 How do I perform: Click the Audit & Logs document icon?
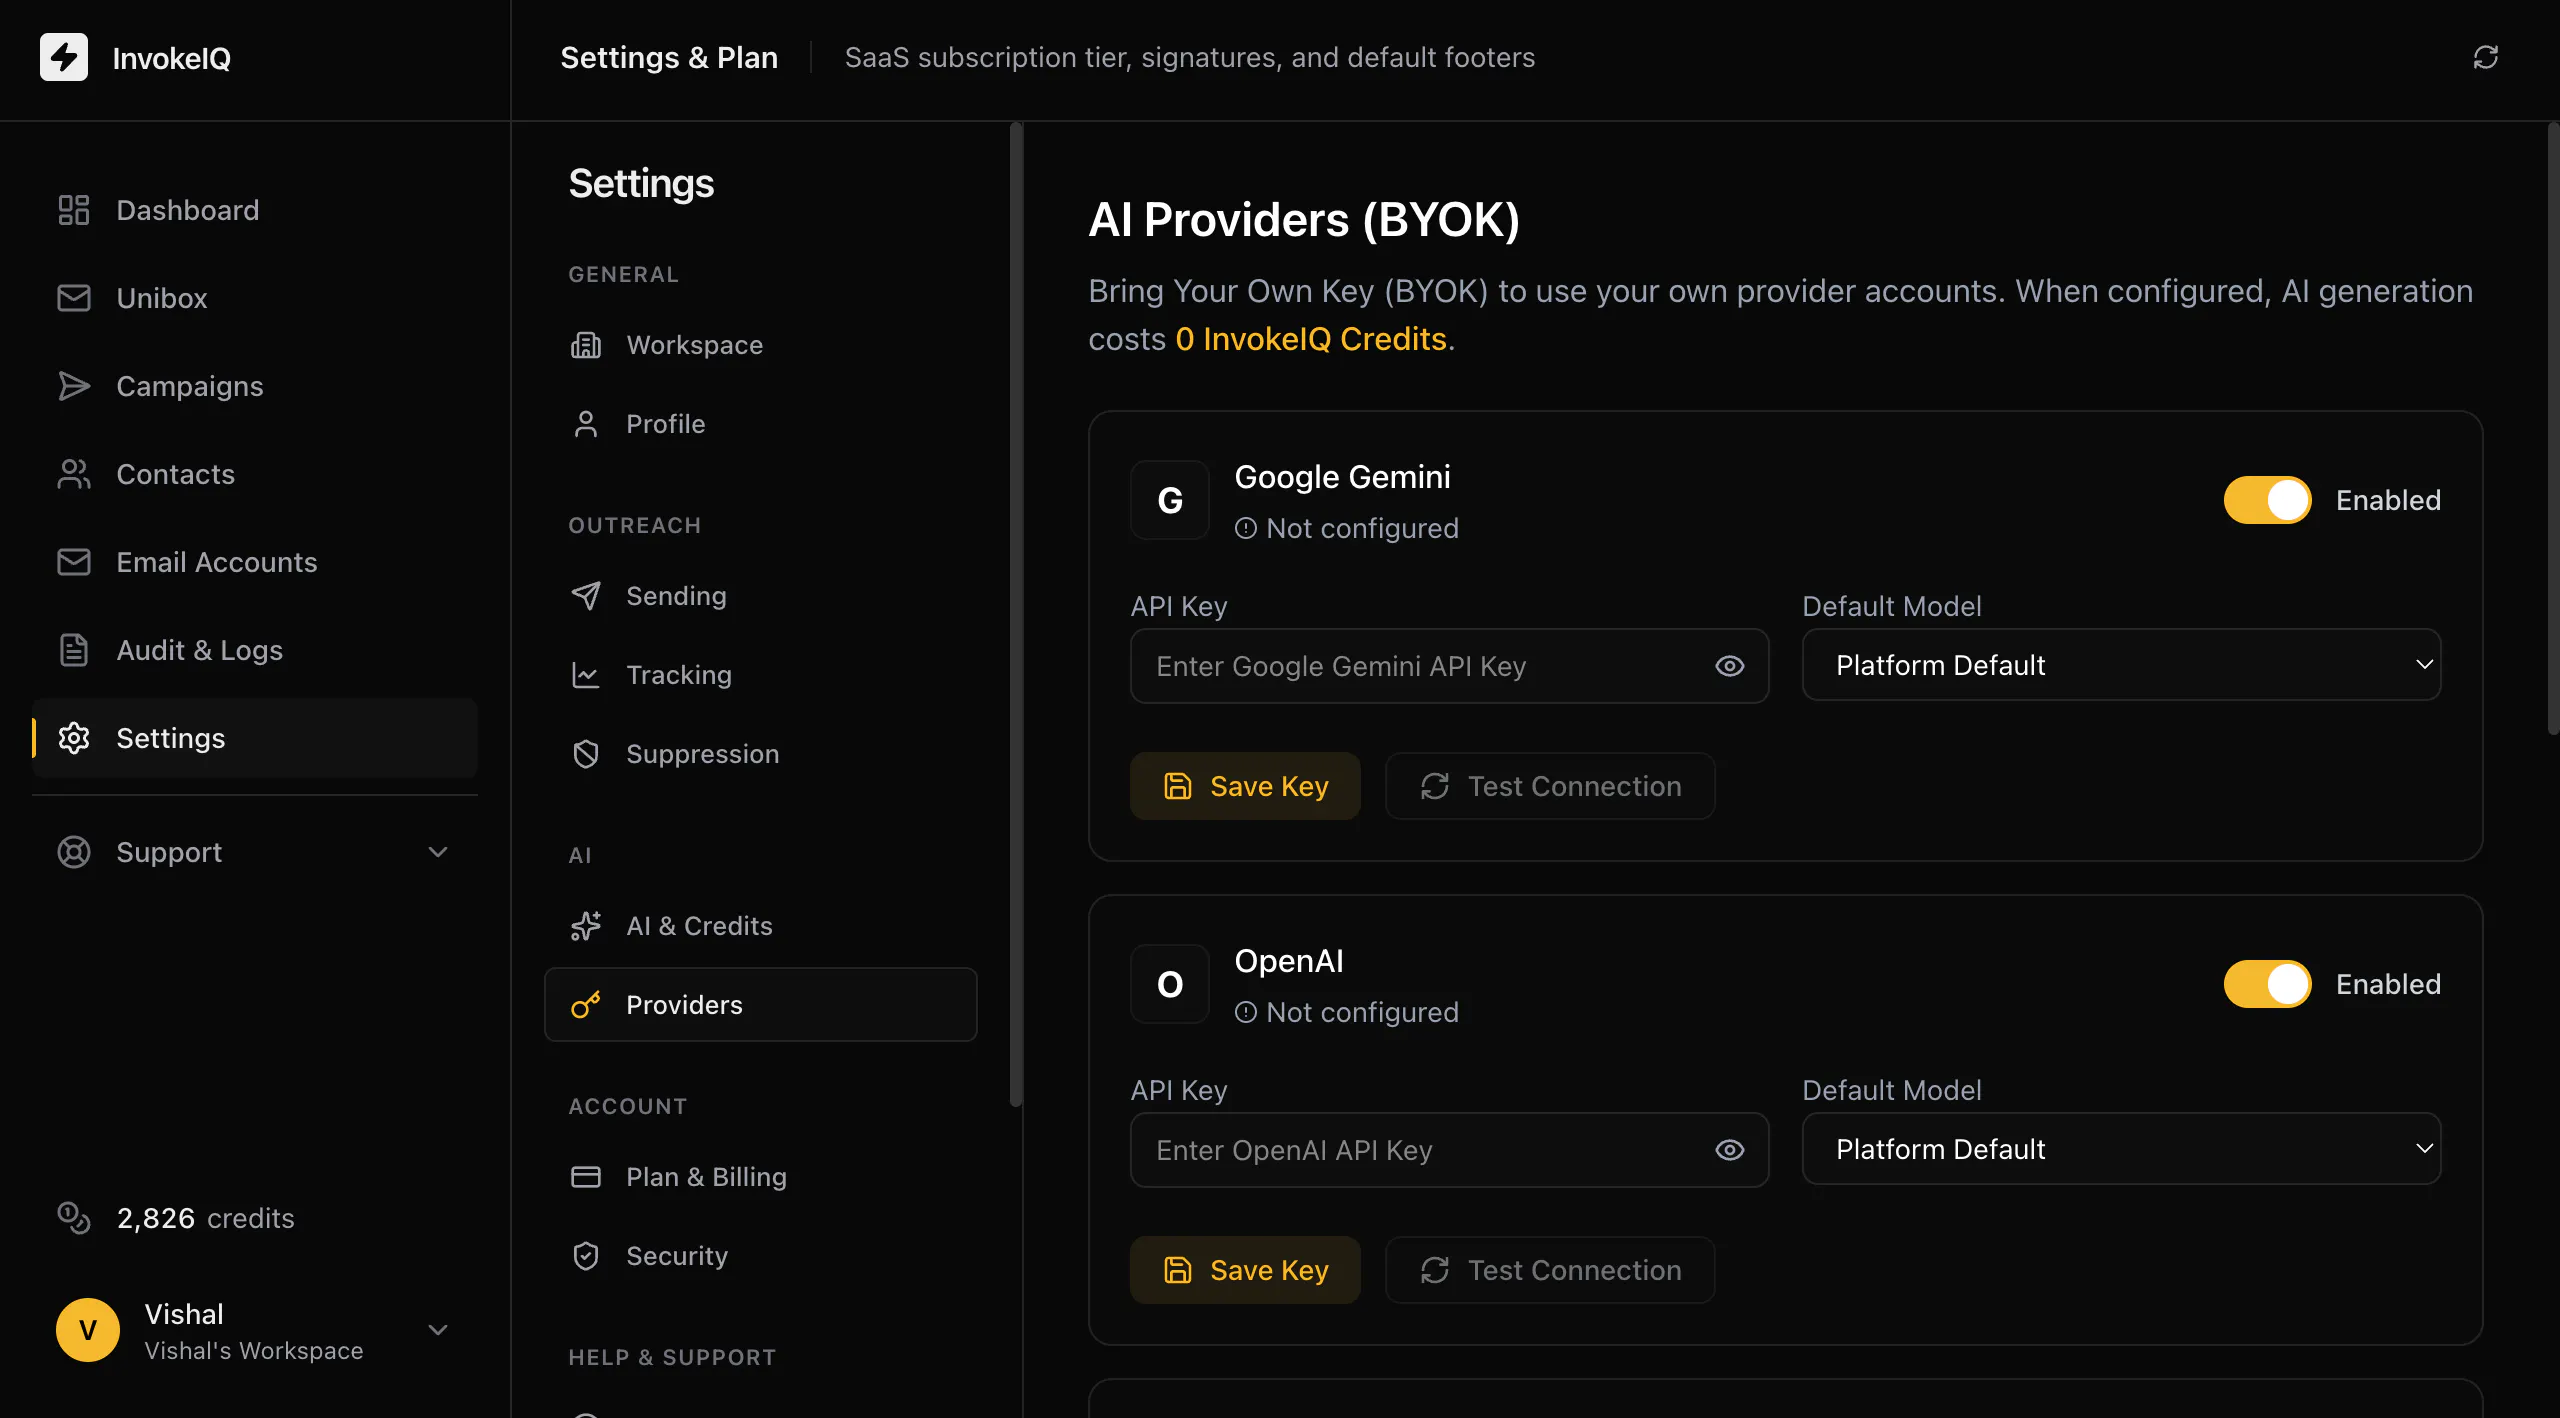[x=74, y=650]
